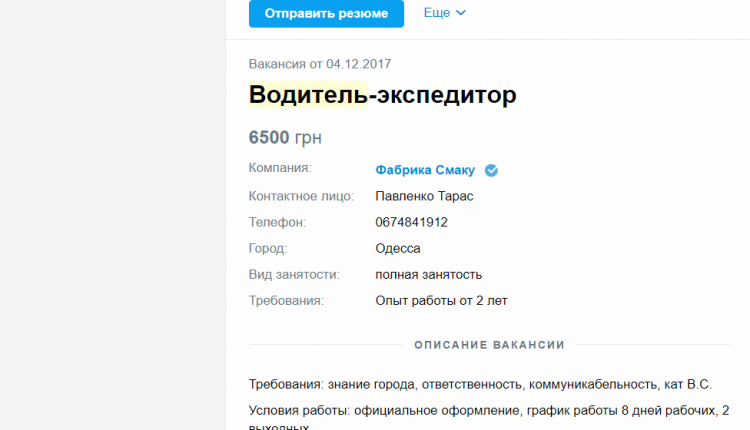The image size is (750, 430).
Task: Click the полная занятость value
Action: point(429,275)
